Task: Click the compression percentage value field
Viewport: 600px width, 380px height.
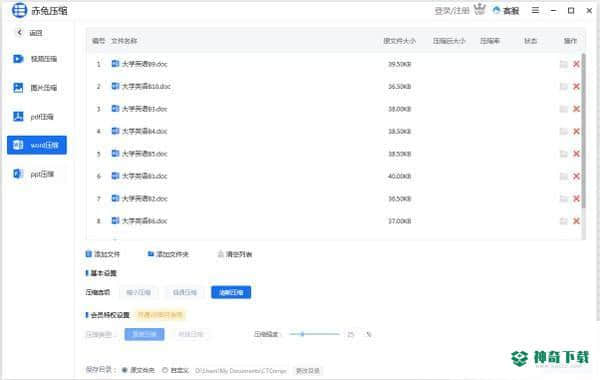Action: (x=351, y=334)
